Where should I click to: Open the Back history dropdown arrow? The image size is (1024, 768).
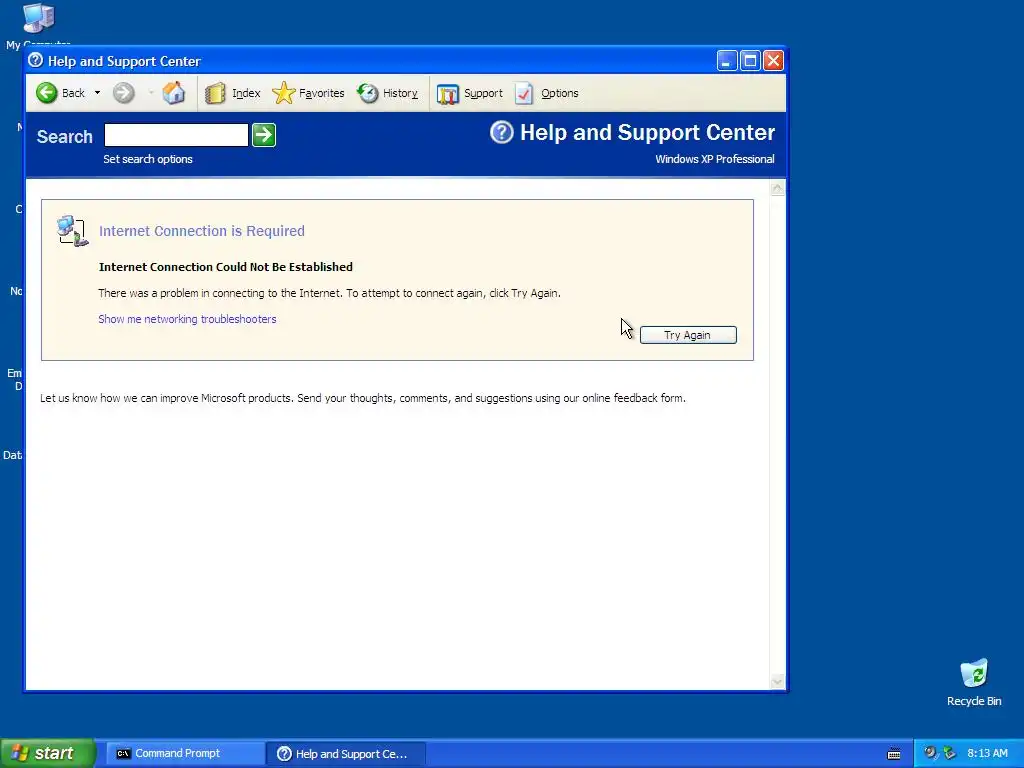point(97,93)
